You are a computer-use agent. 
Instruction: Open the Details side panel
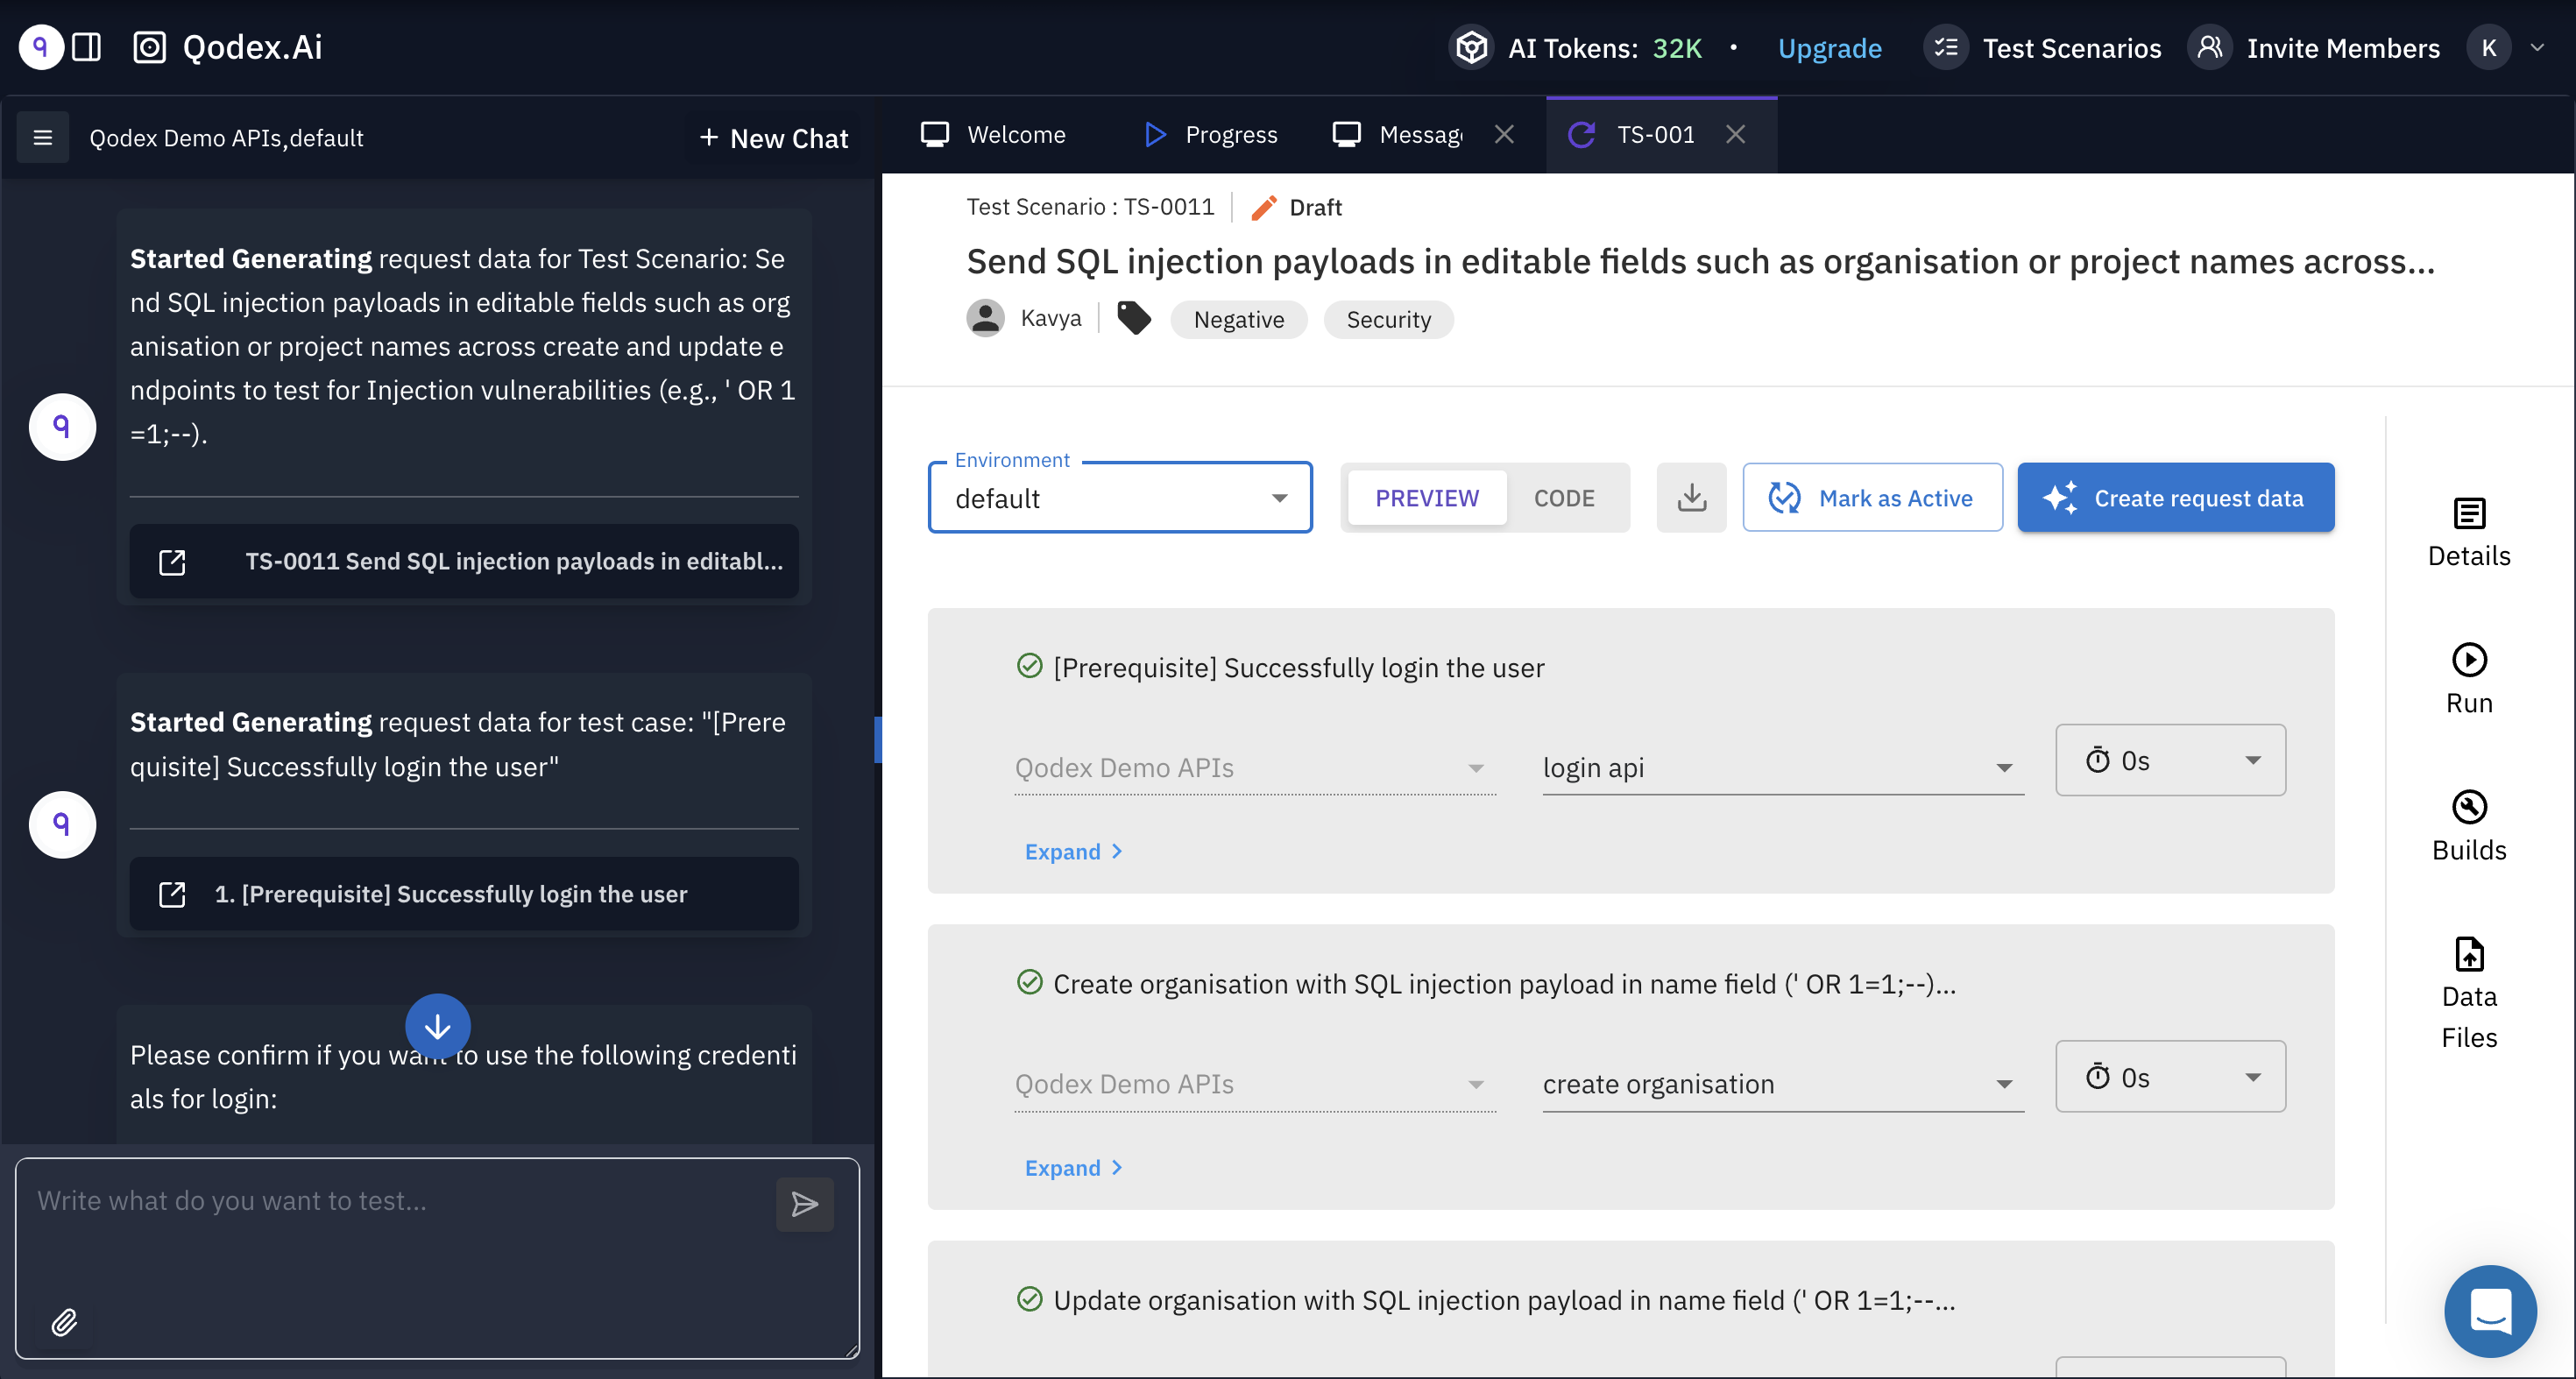[x=2468, y=532]
